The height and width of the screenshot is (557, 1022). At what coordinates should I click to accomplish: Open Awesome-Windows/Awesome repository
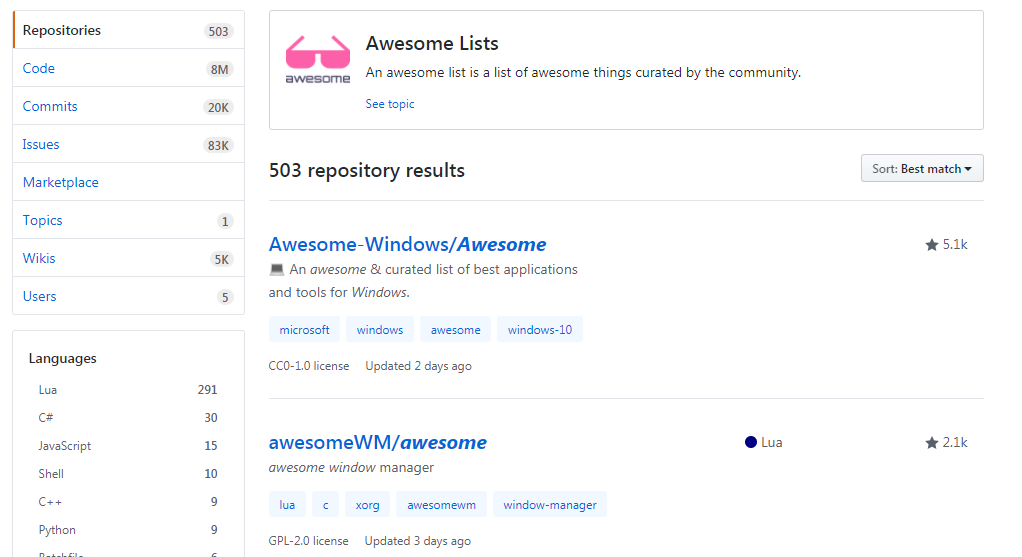point(407,244)
